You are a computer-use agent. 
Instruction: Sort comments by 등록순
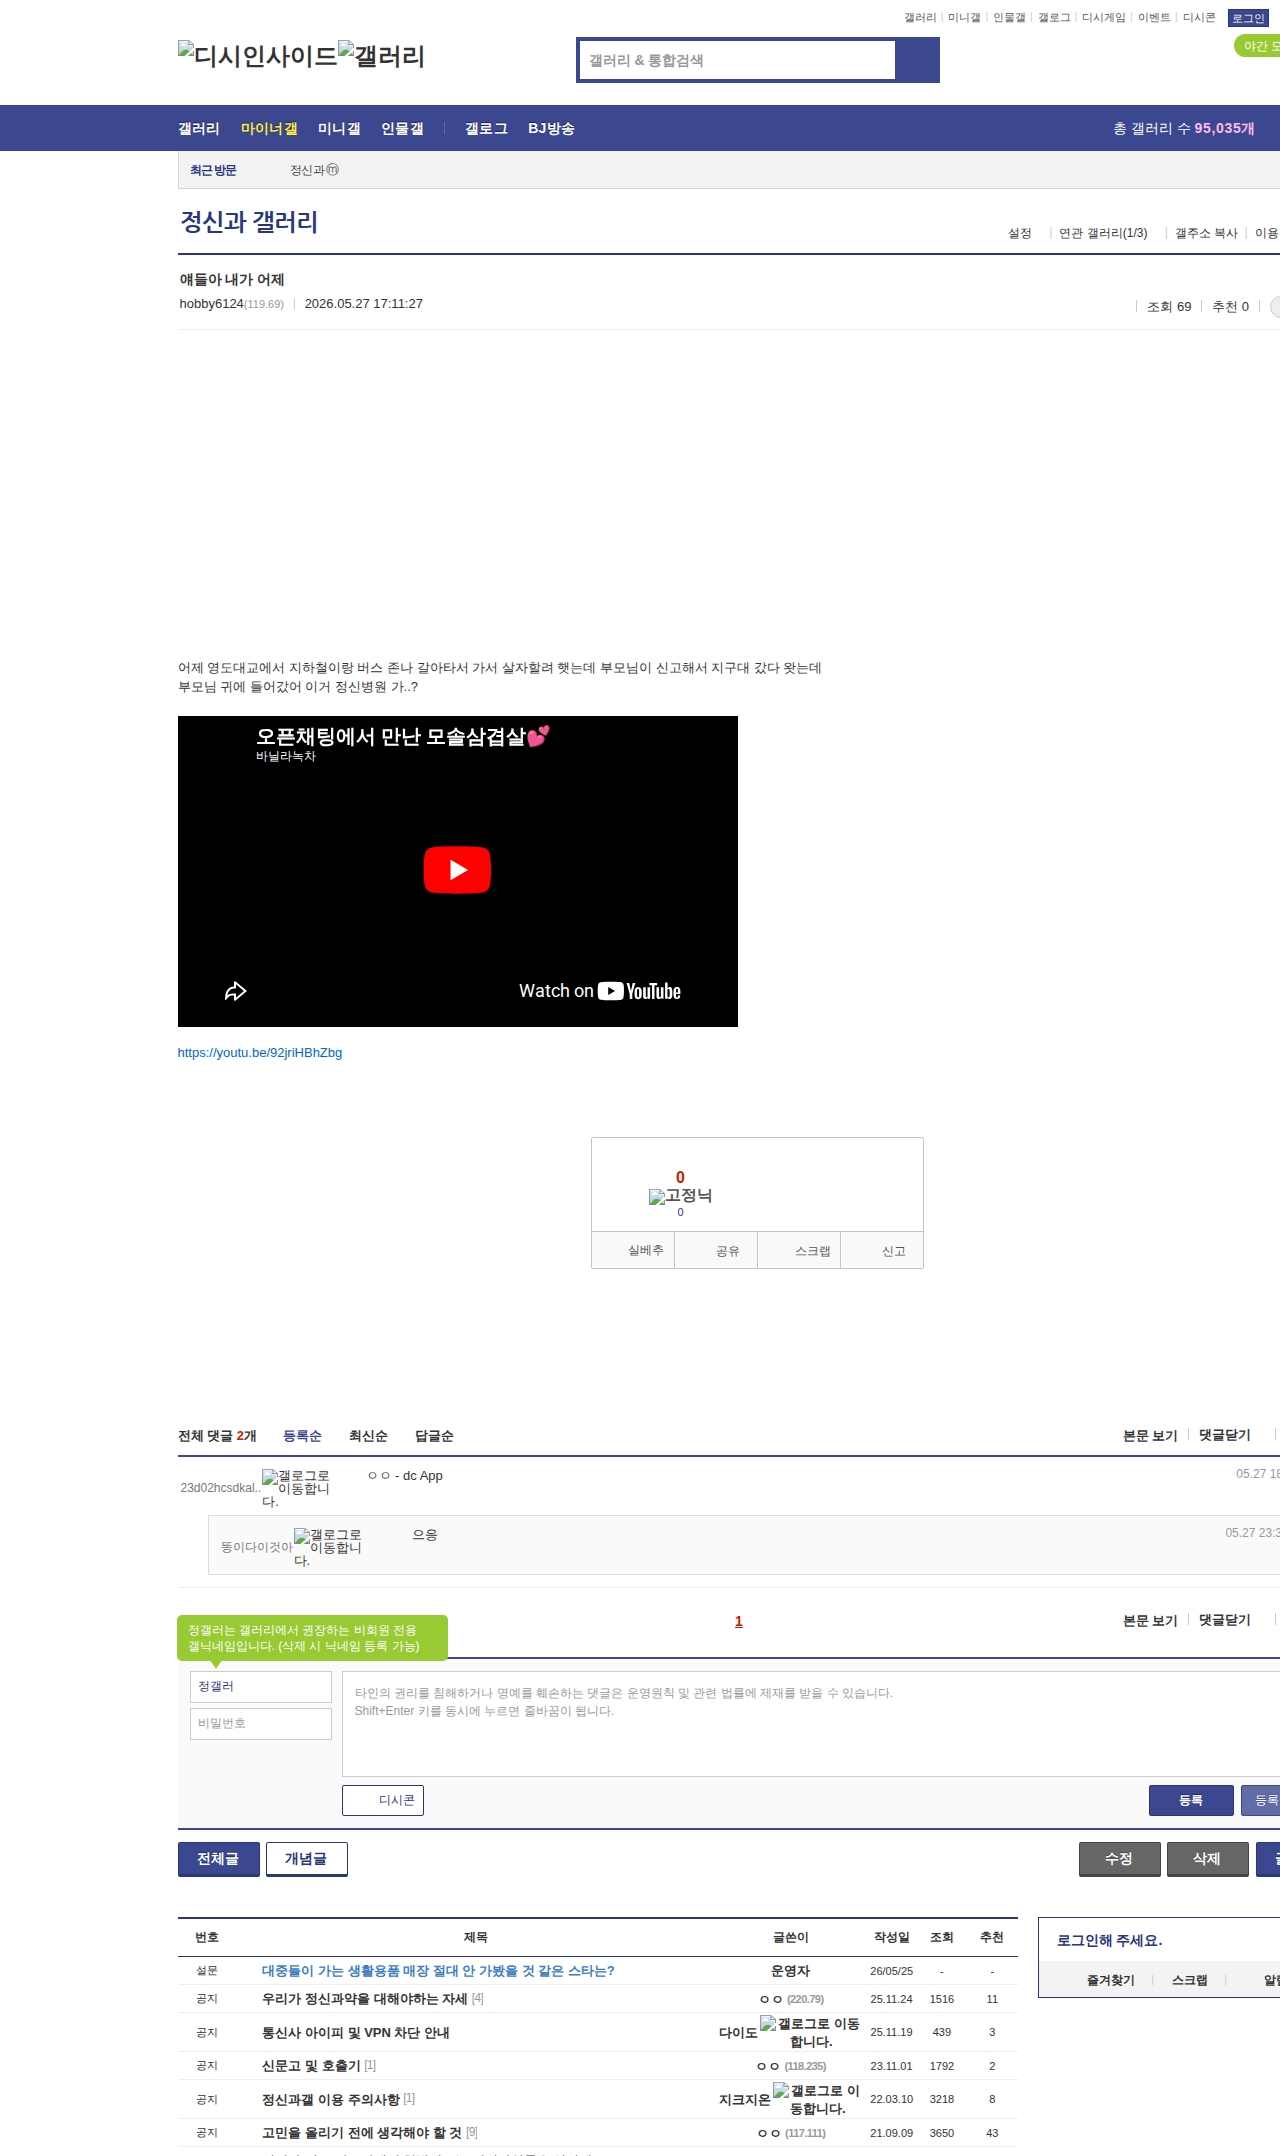pos(302,1436)
